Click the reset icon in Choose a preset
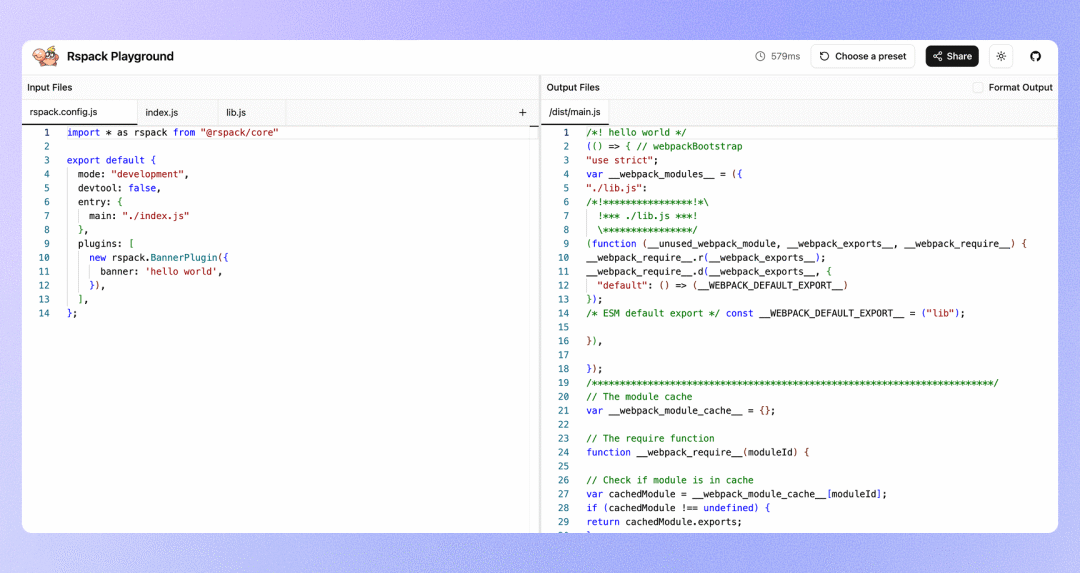 824,56
